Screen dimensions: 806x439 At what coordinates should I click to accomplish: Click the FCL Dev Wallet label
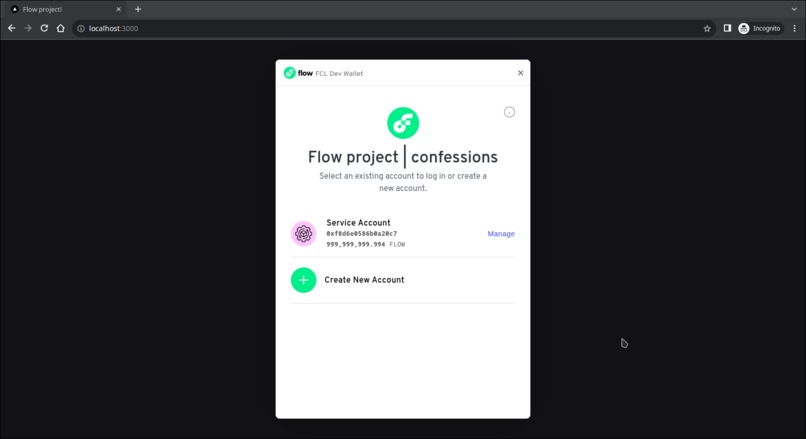point(339,74)
